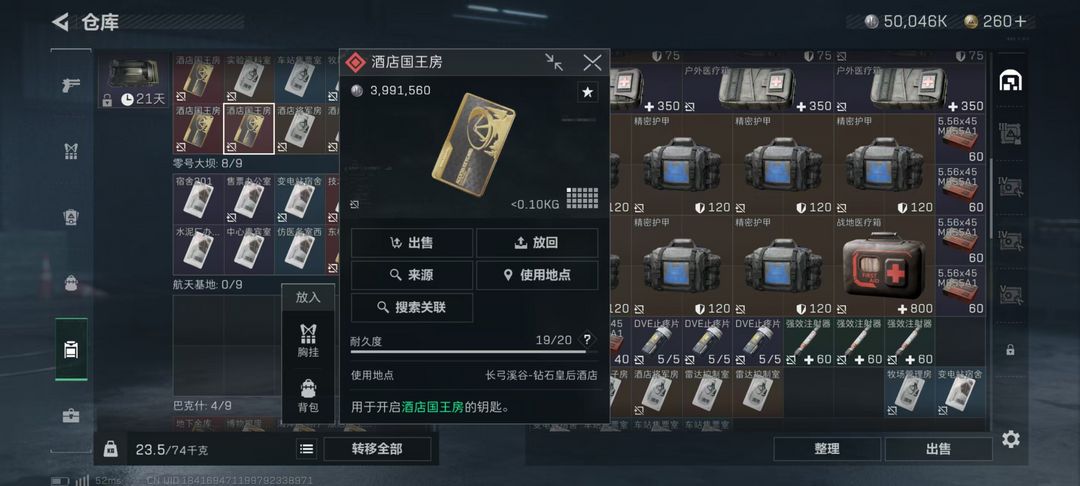This screenshot has height=486, width=1080.
Task: Click the 转移全部 transfer all button
Action: [x=377, y=449]
